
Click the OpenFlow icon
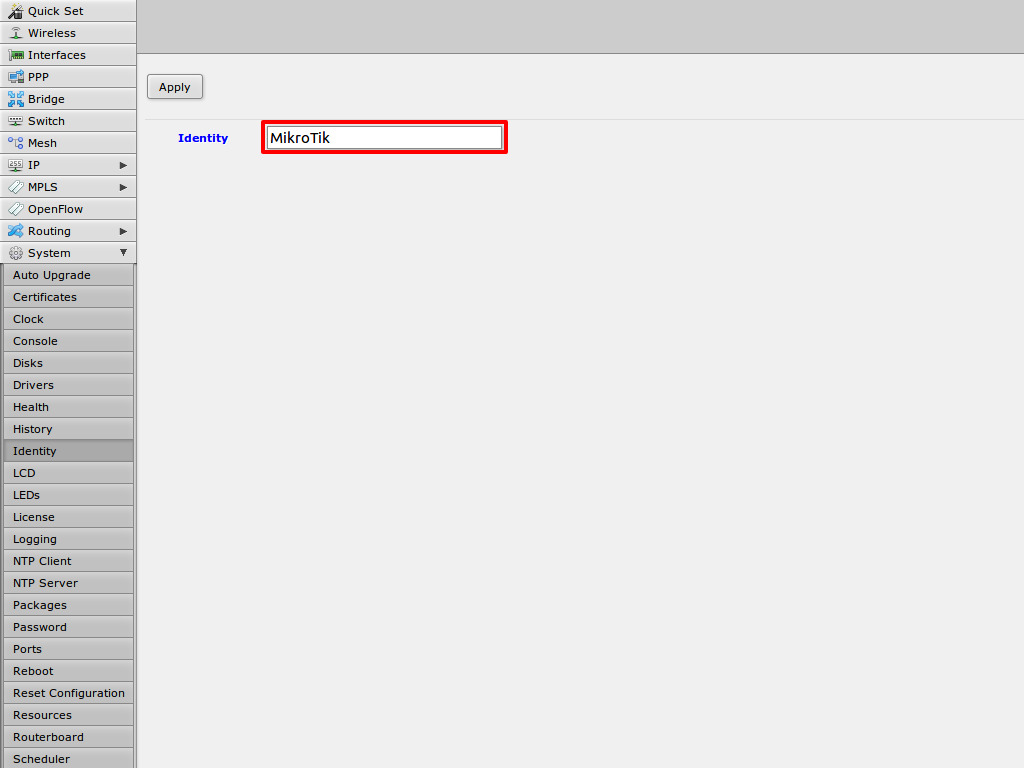click(15, 209)
